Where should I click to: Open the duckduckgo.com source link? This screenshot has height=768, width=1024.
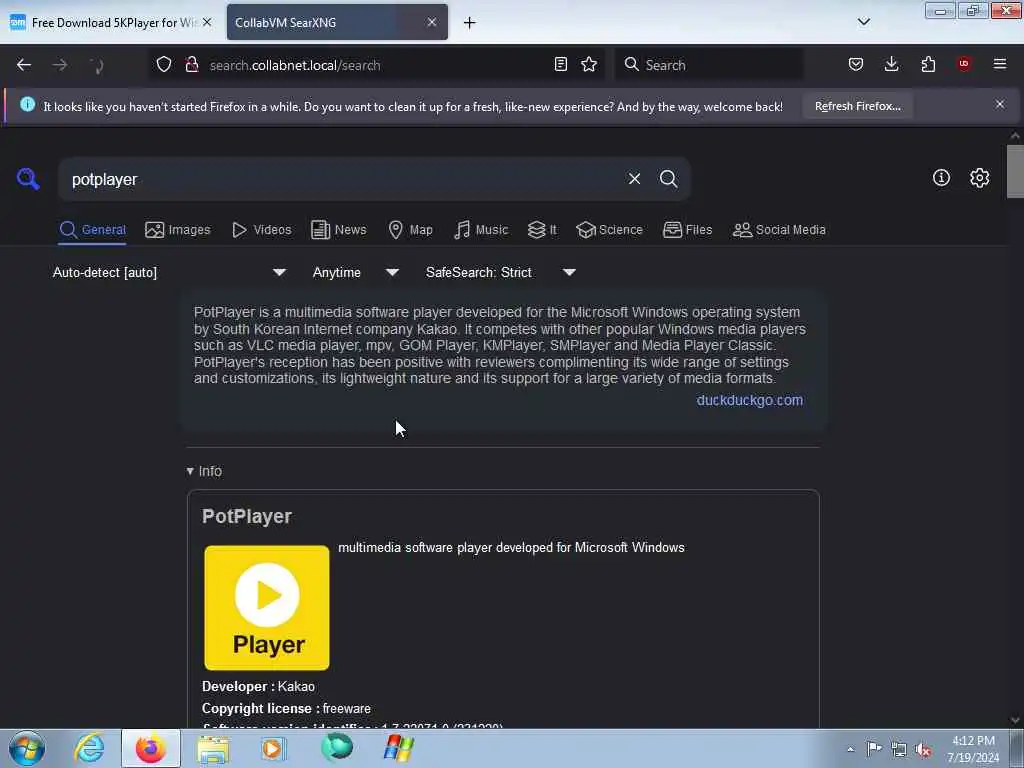pos(749,400)
